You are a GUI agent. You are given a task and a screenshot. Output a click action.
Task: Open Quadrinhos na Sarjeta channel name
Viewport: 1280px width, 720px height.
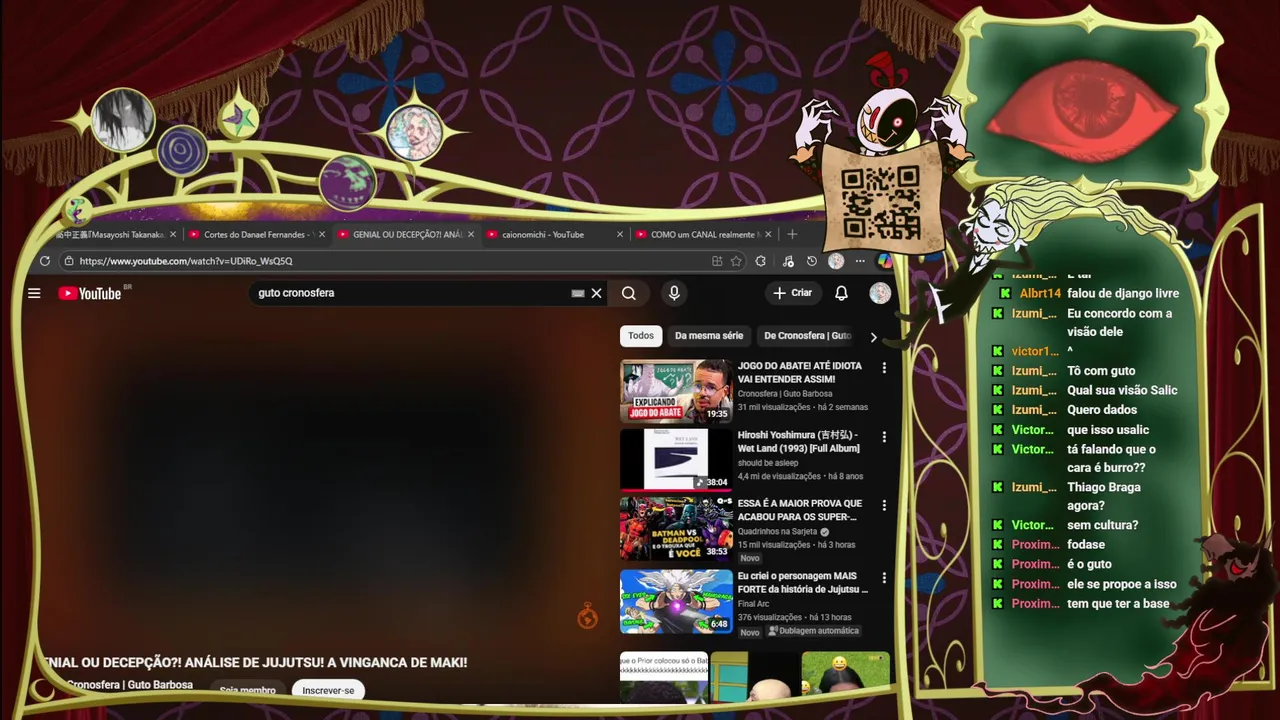point(778,532)
